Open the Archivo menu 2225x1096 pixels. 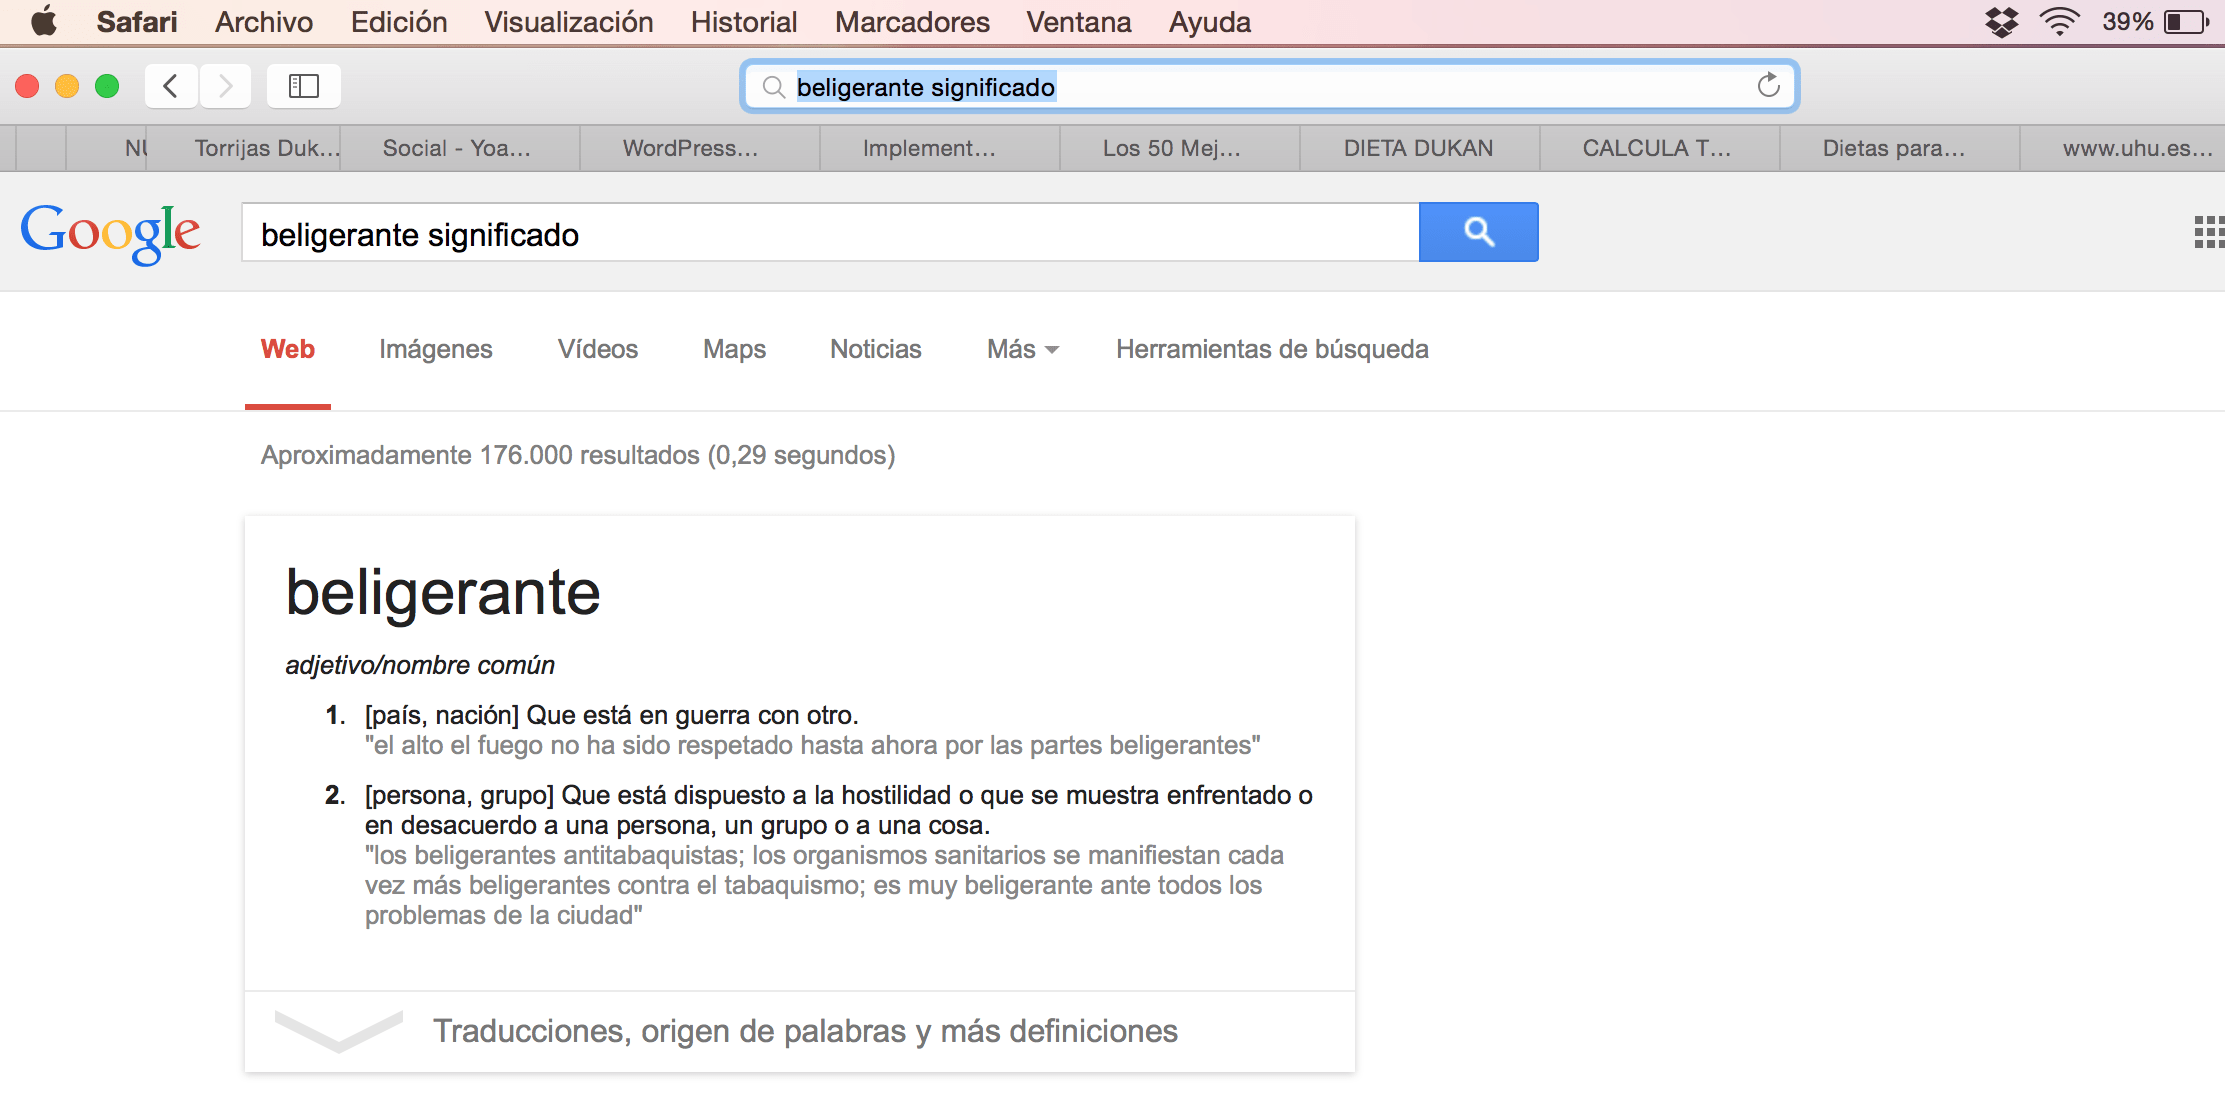(264, 22)
